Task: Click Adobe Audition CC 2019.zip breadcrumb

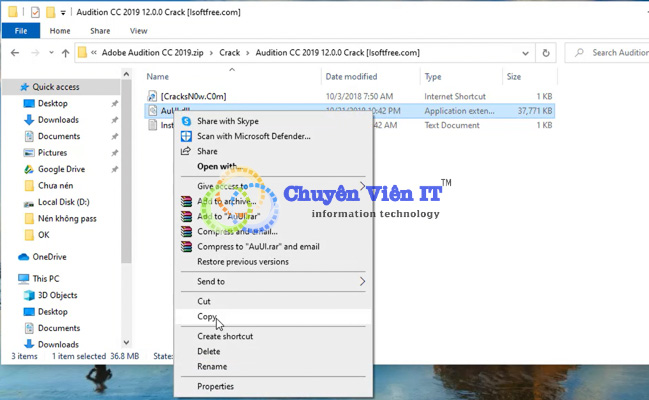Action: click(x=152, y=53)
